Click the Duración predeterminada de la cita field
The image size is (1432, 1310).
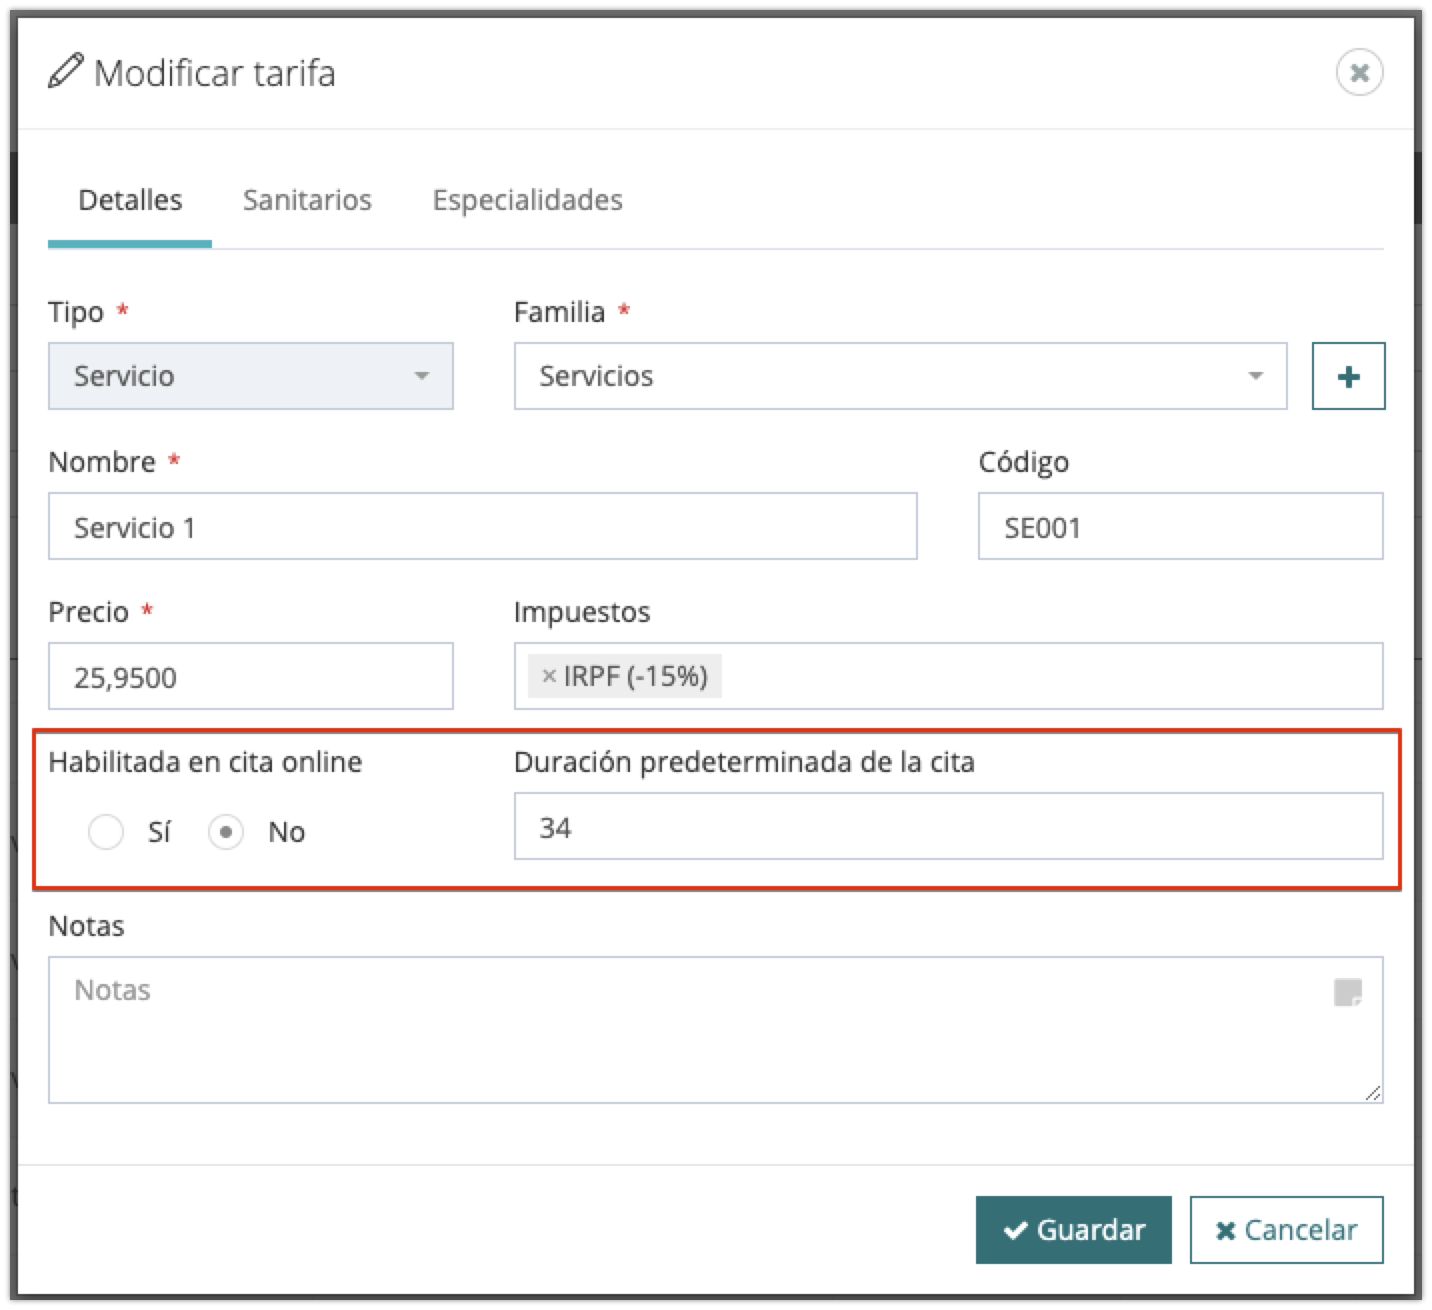point(948,827)
